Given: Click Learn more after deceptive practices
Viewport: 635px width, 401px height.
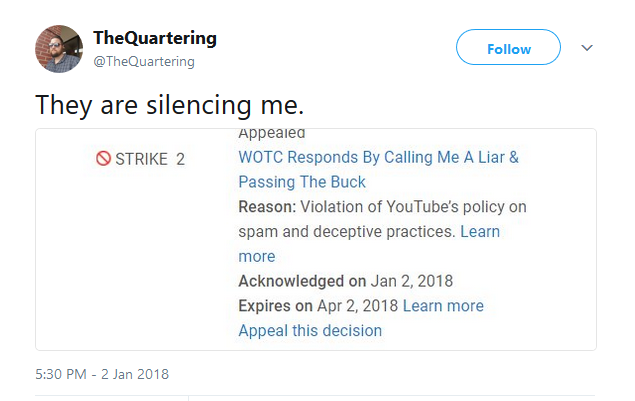Looking at the screenshot, I should click(480, 232).
